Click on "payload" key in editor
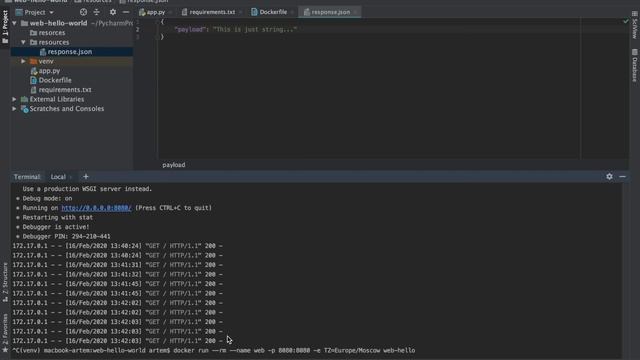This screenshot has height=360, width=640. click(189, 29)
